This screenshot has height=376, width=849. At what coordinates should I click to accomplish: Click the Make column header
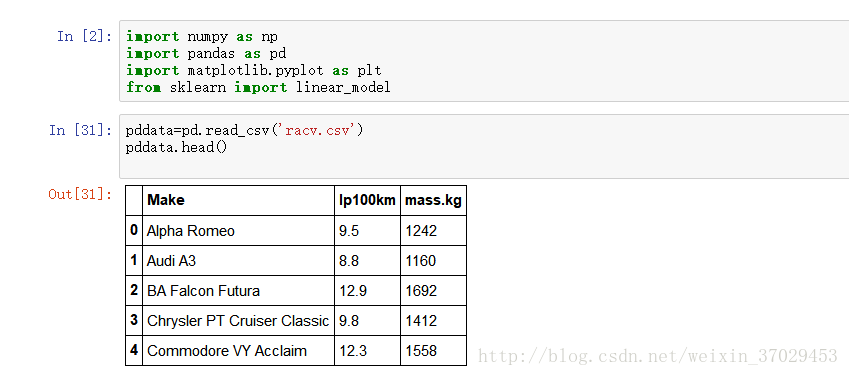238,200
